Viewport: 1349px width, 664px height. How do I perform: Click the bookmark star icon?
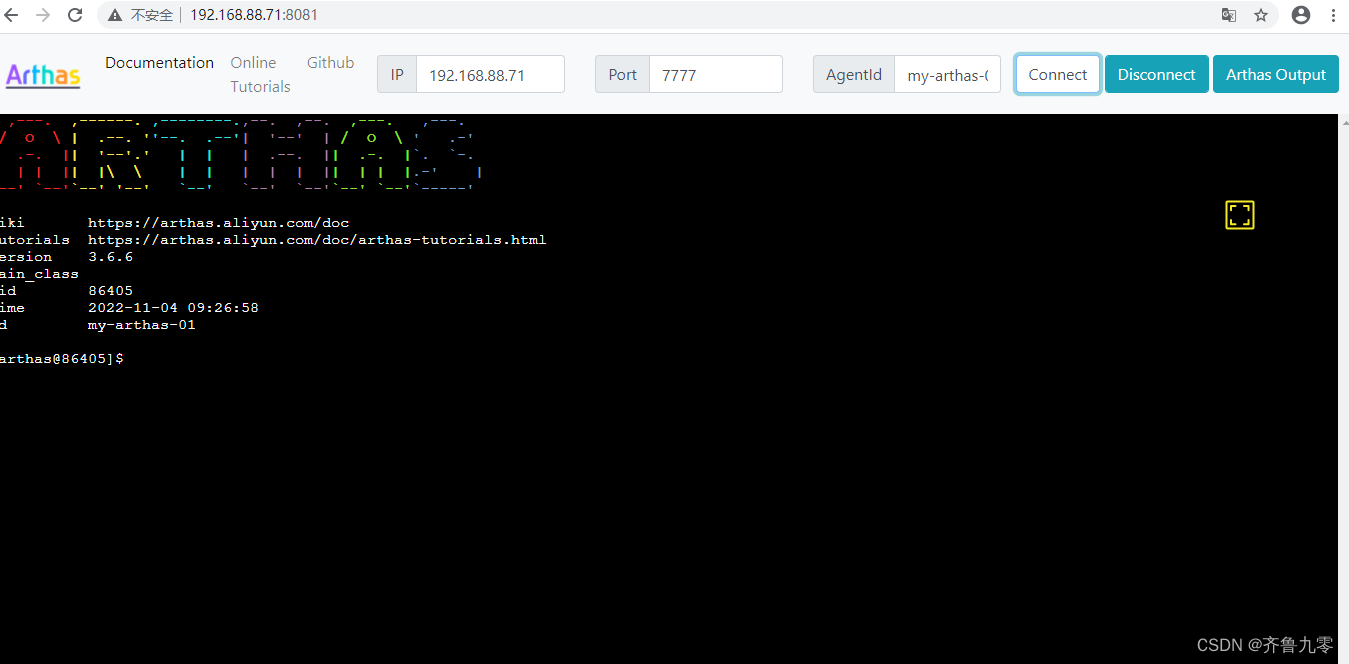pos(1261,15)
